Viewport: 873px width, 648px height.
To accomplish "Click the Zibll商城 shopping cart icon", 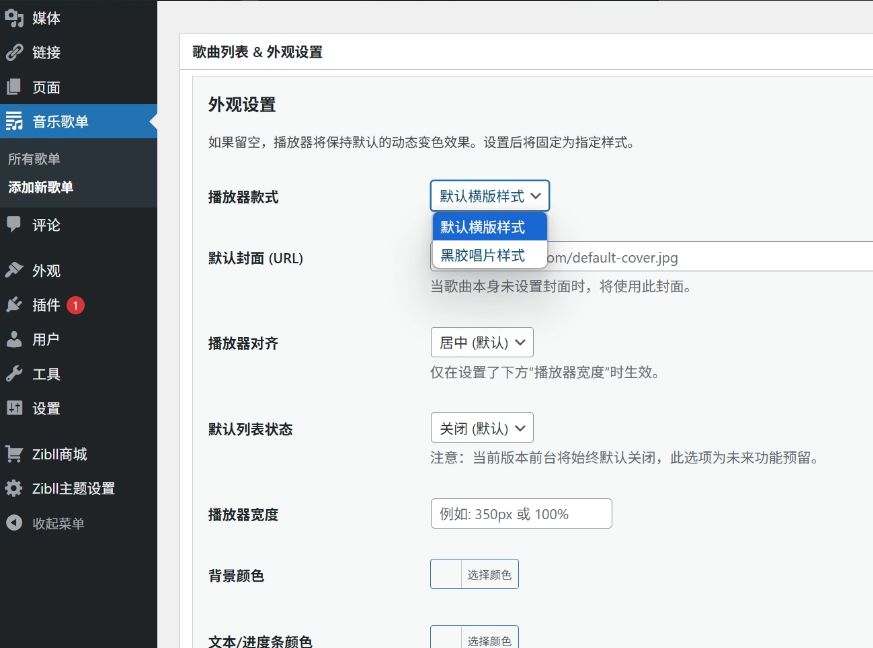I will click(x=14, y=454).
